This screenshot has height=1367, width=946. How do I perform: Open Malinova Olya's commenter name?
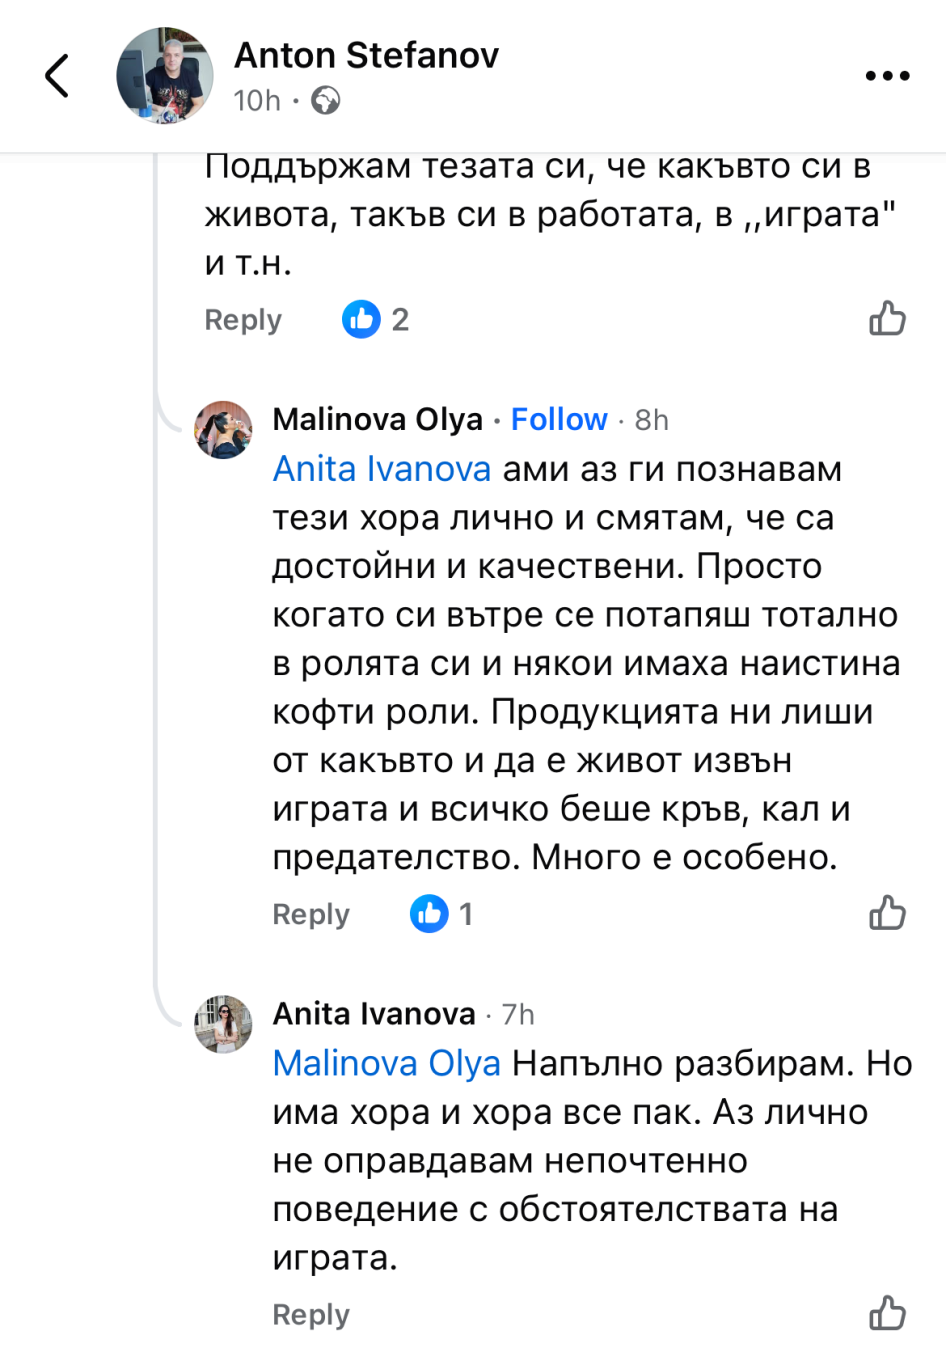point(377,420)
